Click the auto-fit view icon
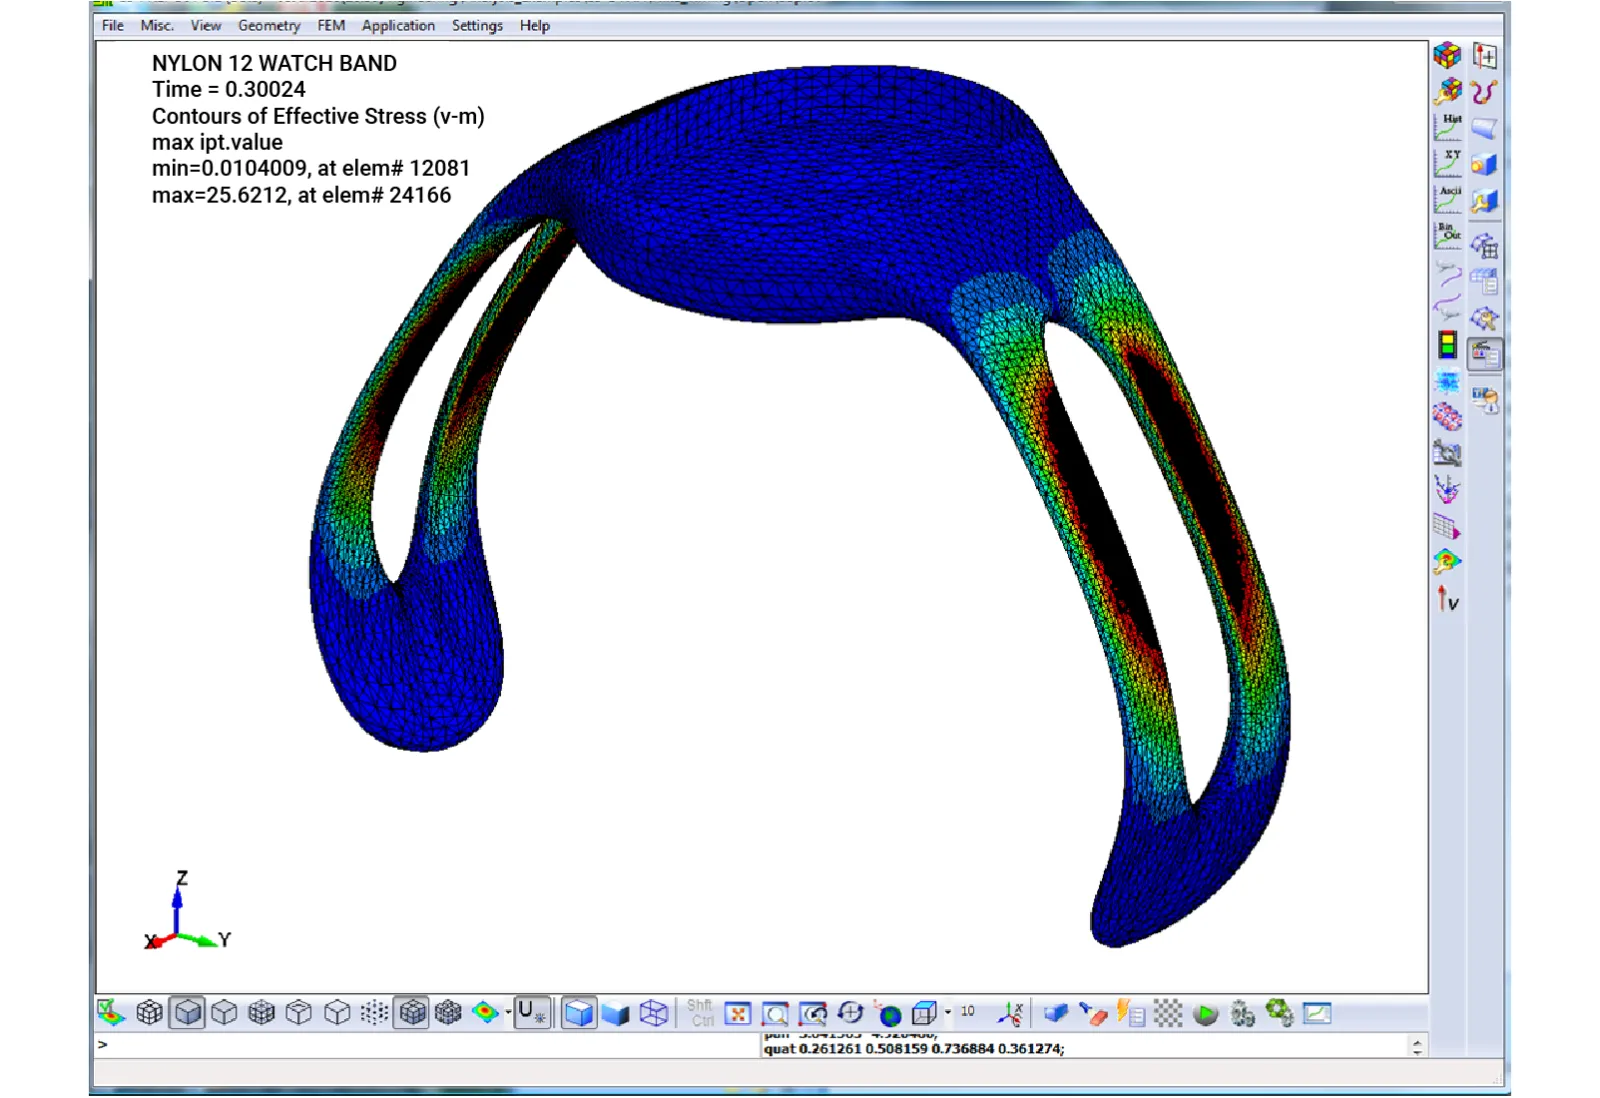The height and width of the screenshot is (1098, 1600). pos(738,1013)
